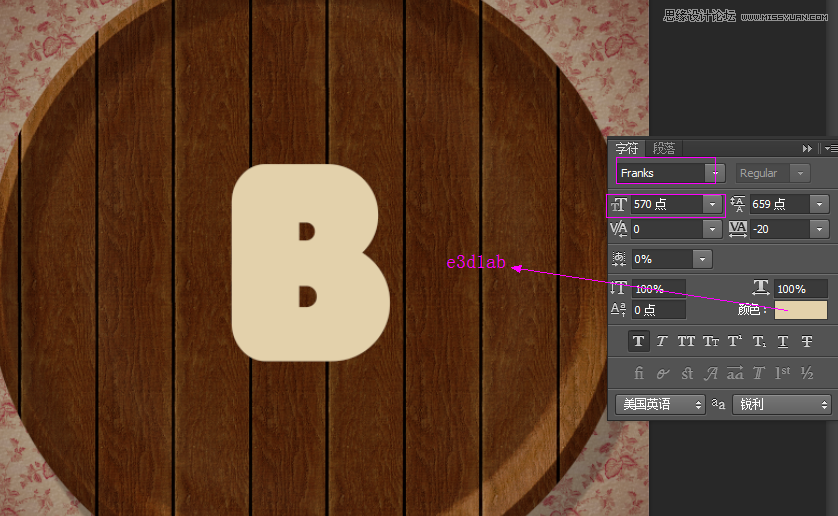This screenshot has height=516, width=838.
Task: Toggle Strikethrough style
Action: [807, 341]
